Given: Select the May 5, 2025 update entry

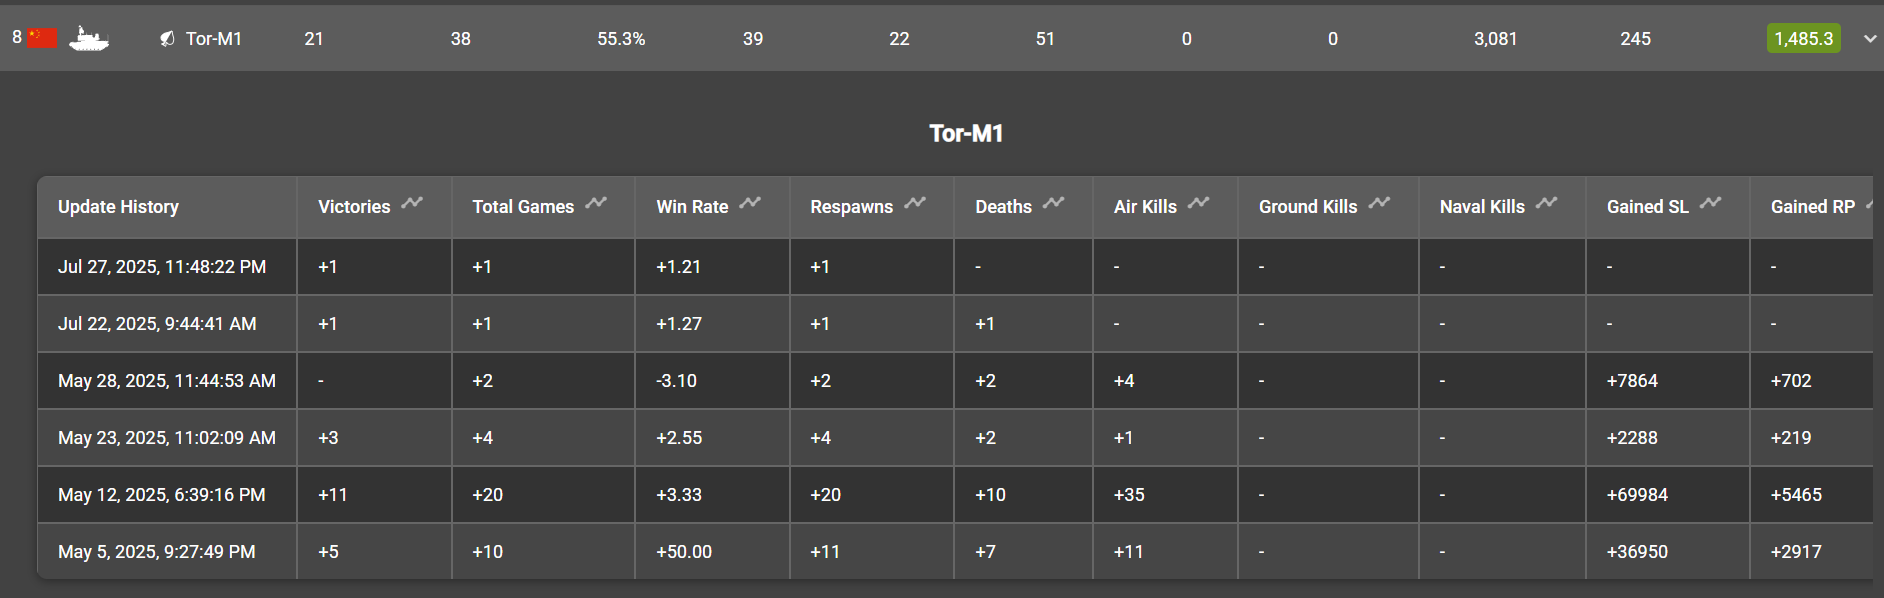Looking at the screenshot, I should click(955, 552).
